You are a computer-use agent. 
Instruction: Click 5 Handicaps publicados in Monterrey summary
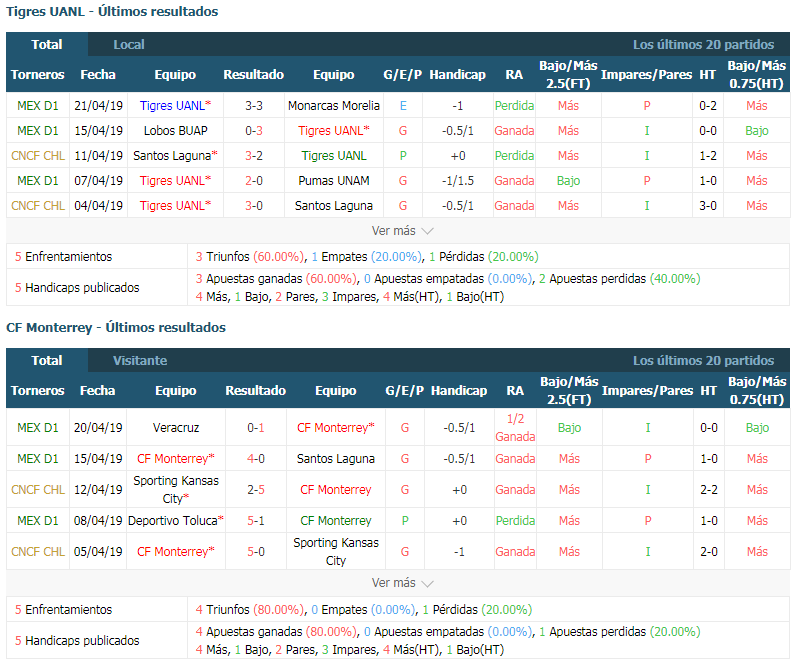point(77,640)
